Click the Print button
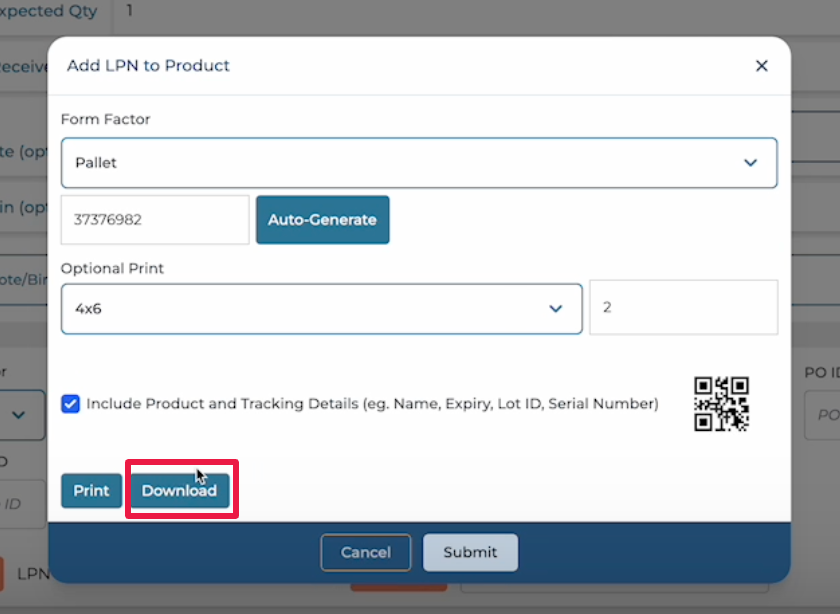Viewport: 840px width, 614px height. pos(91,491)
